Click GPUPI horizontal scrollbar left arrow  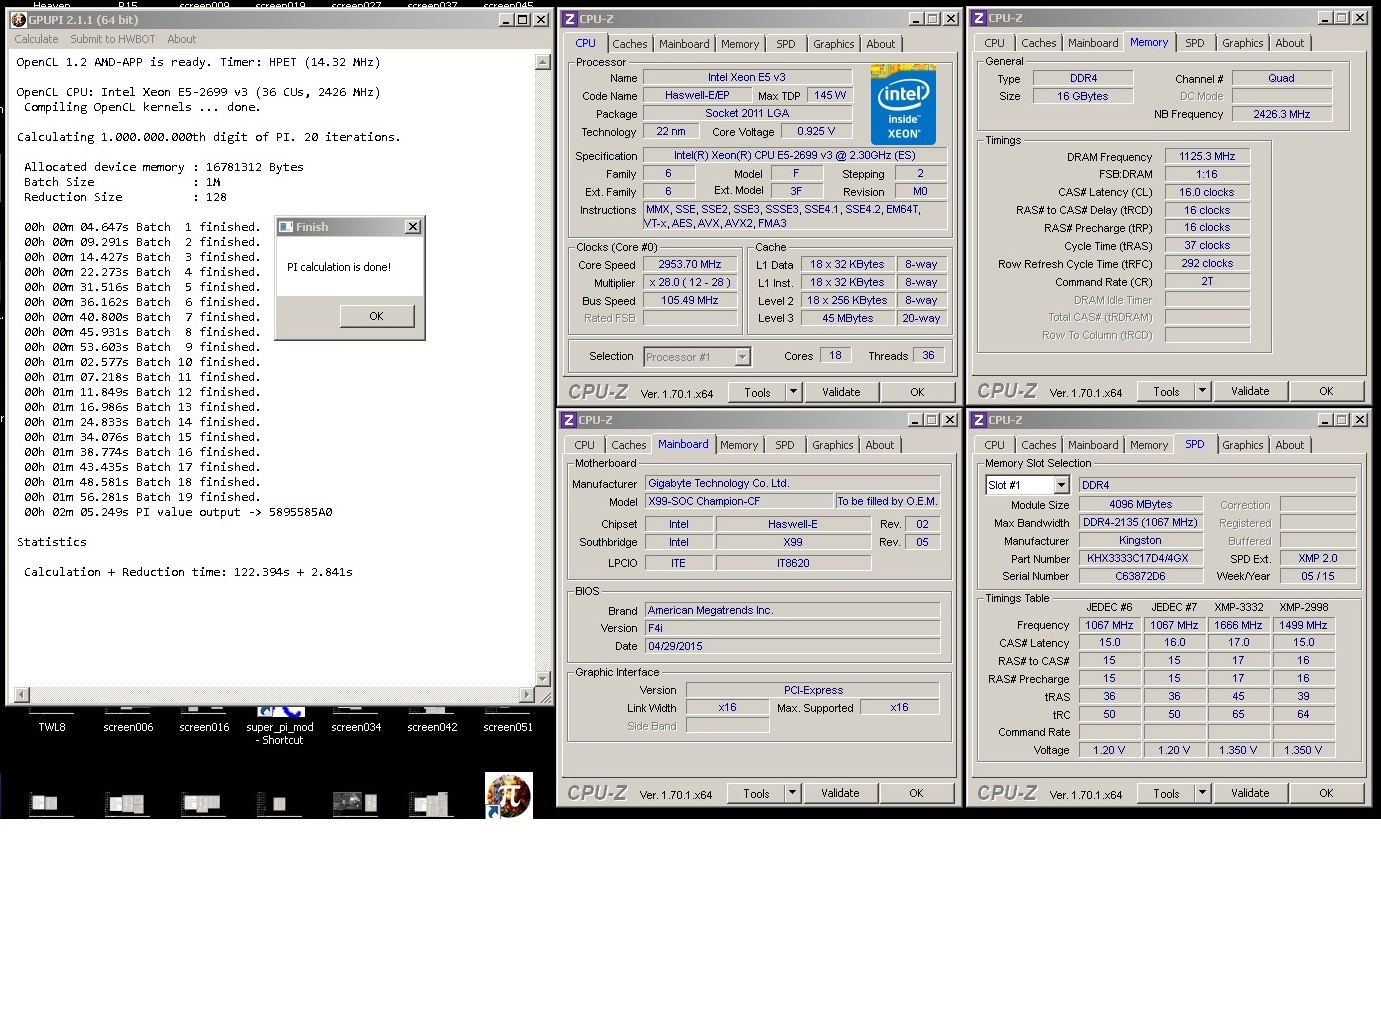[x=21, y=694]
